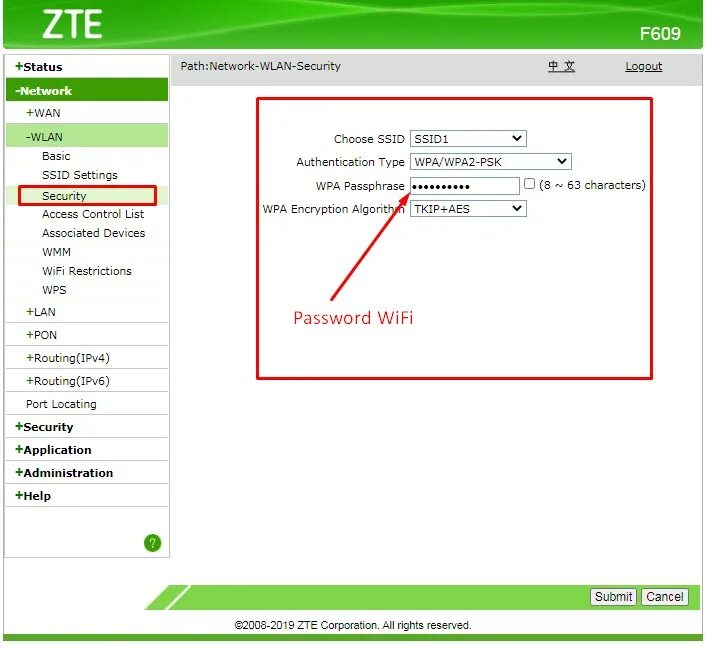
Task: Collapse the WLAN submenu
Action: click(87, 136)
